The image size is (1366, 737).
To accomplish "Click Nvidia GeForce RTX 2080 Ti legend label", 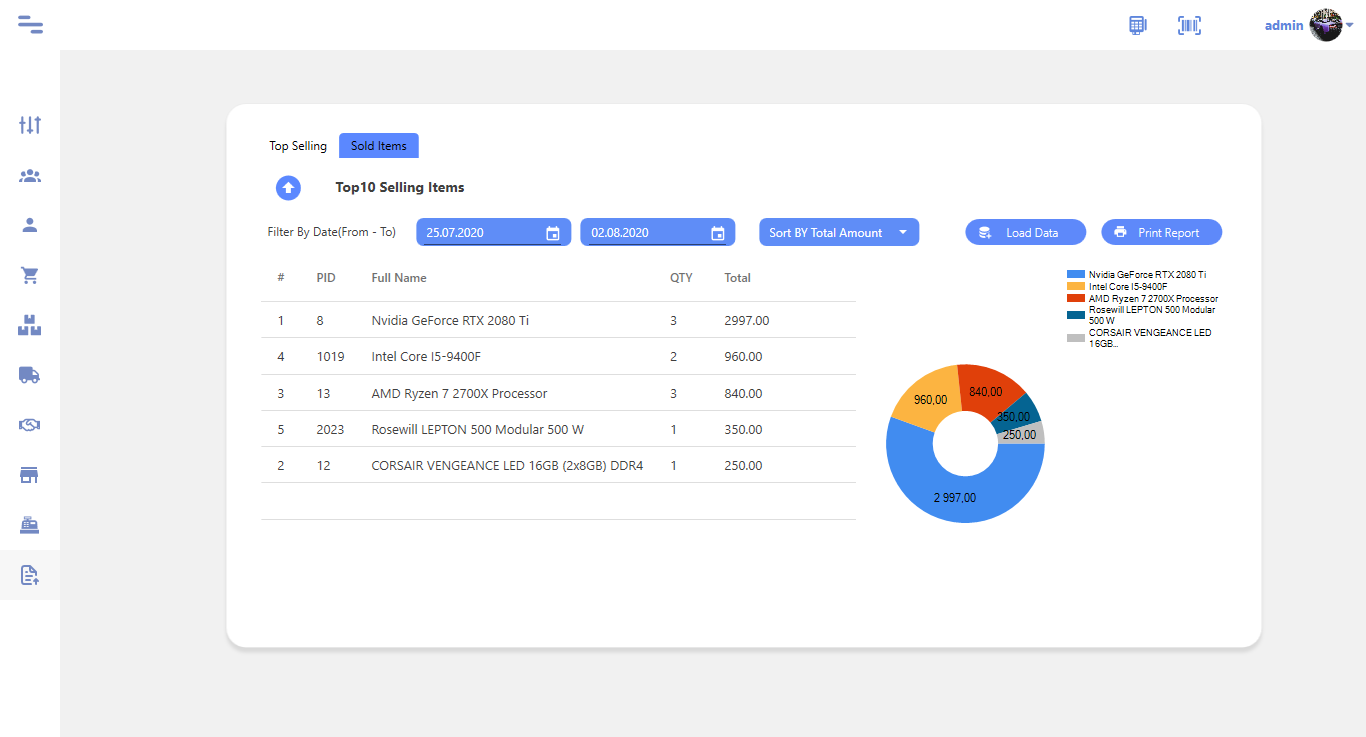I will 1148,274.
